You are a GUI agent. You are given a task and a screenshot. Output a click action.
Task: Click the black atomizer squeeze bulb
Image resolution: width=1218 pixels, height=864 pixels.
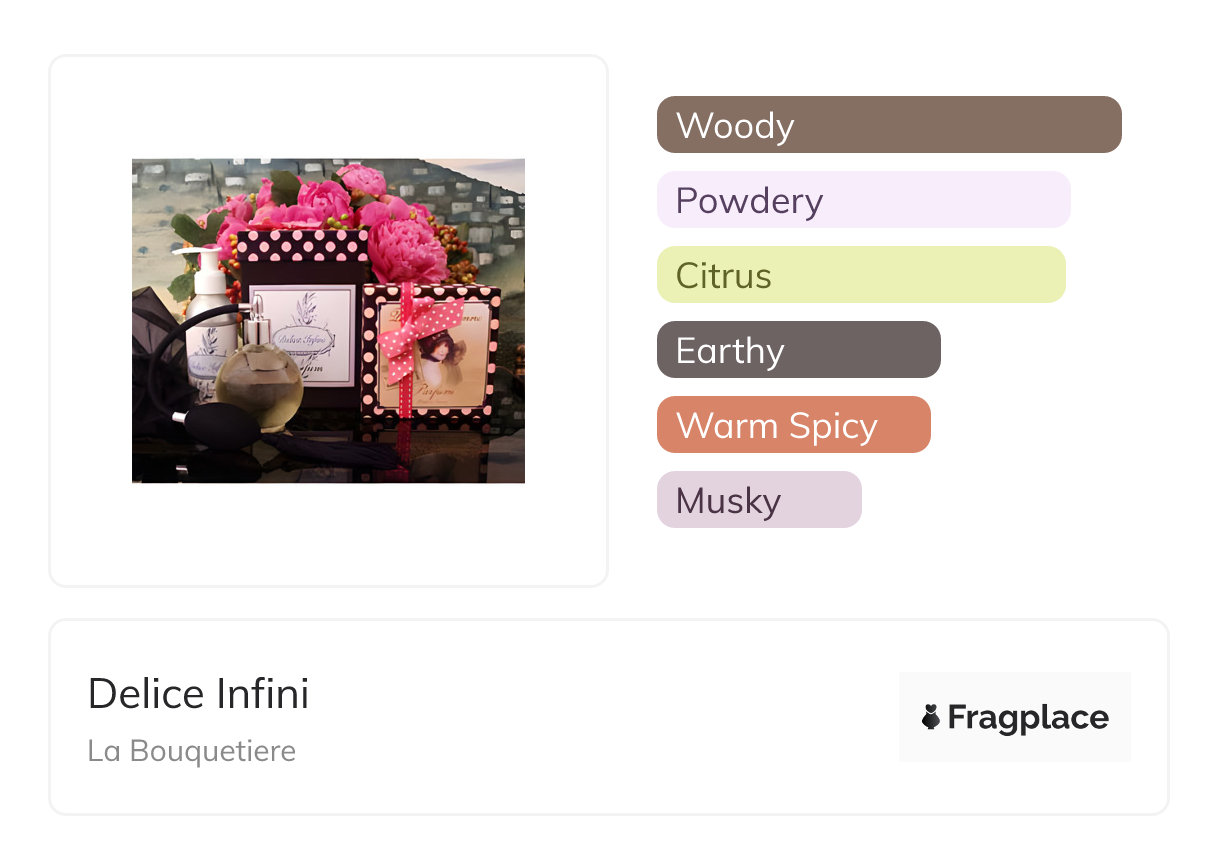217,427
